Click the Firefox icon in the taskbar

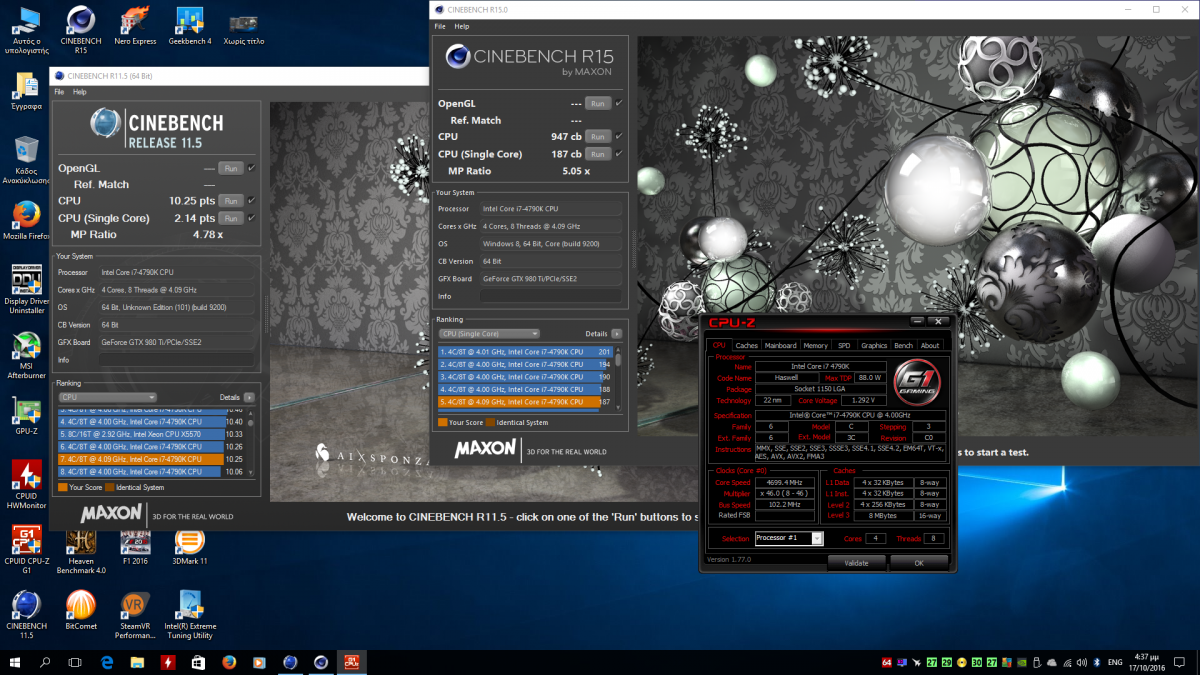click(x=228, y=661)
